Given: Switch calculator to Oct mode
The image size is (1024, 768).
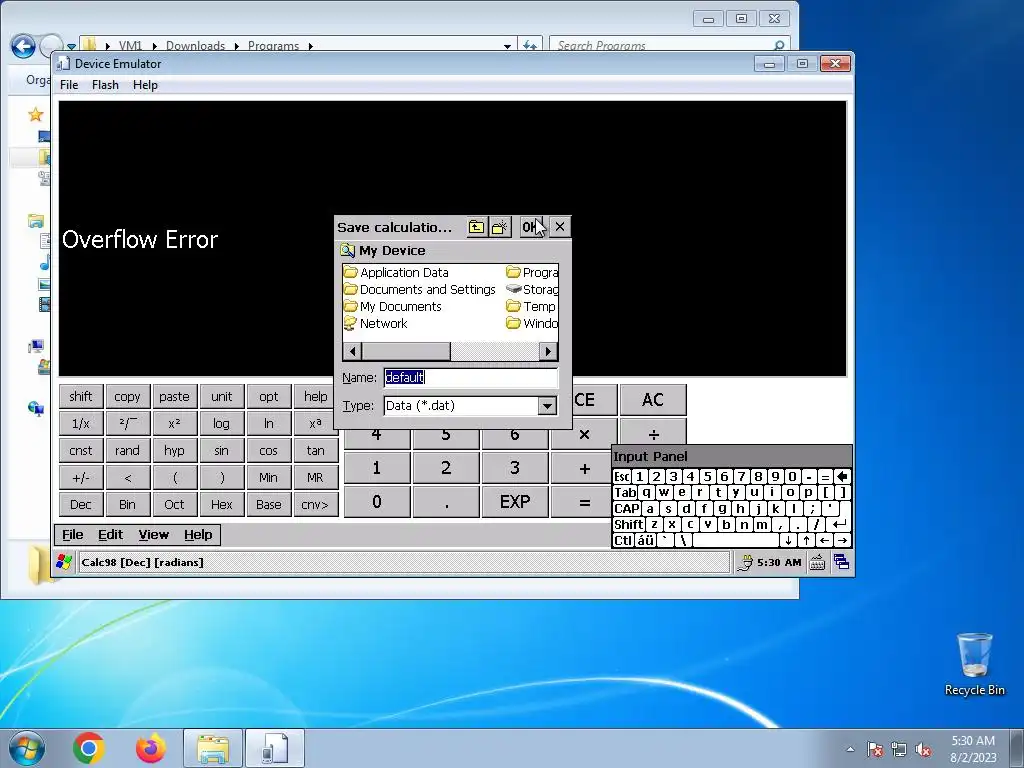Looking at the screenshot, I should point(174,505).
